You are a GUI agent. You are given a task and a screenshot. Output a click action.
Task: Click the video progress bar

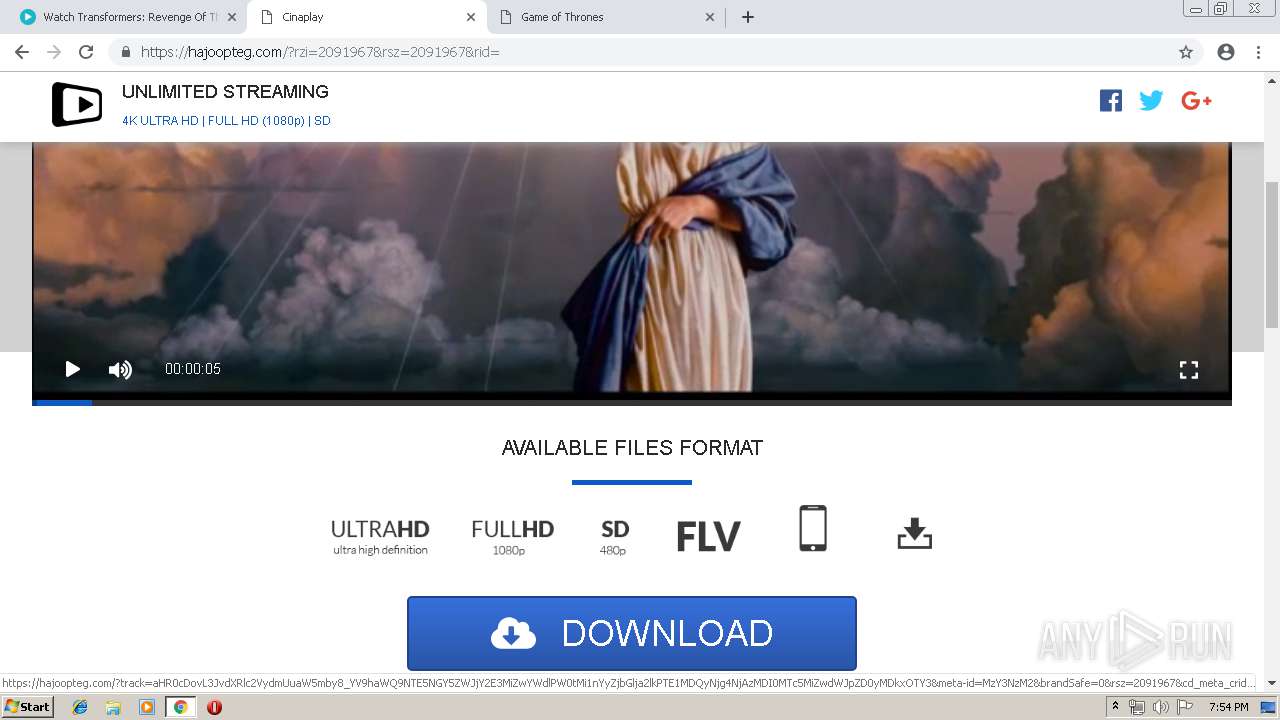tap(632, 402)
